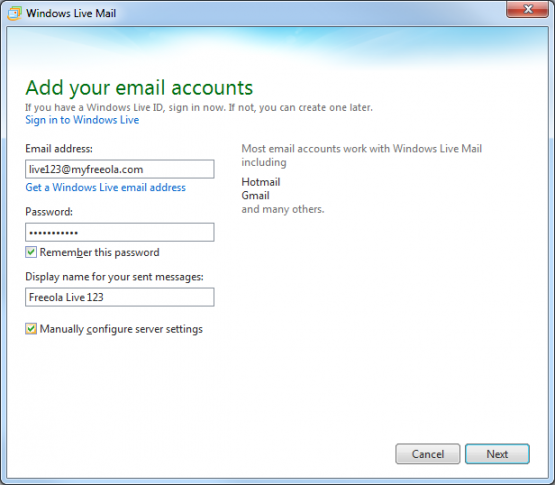Screen dimensions: 555x485
Task: Click the Cancel button
Action: click(x=428, y=454)
